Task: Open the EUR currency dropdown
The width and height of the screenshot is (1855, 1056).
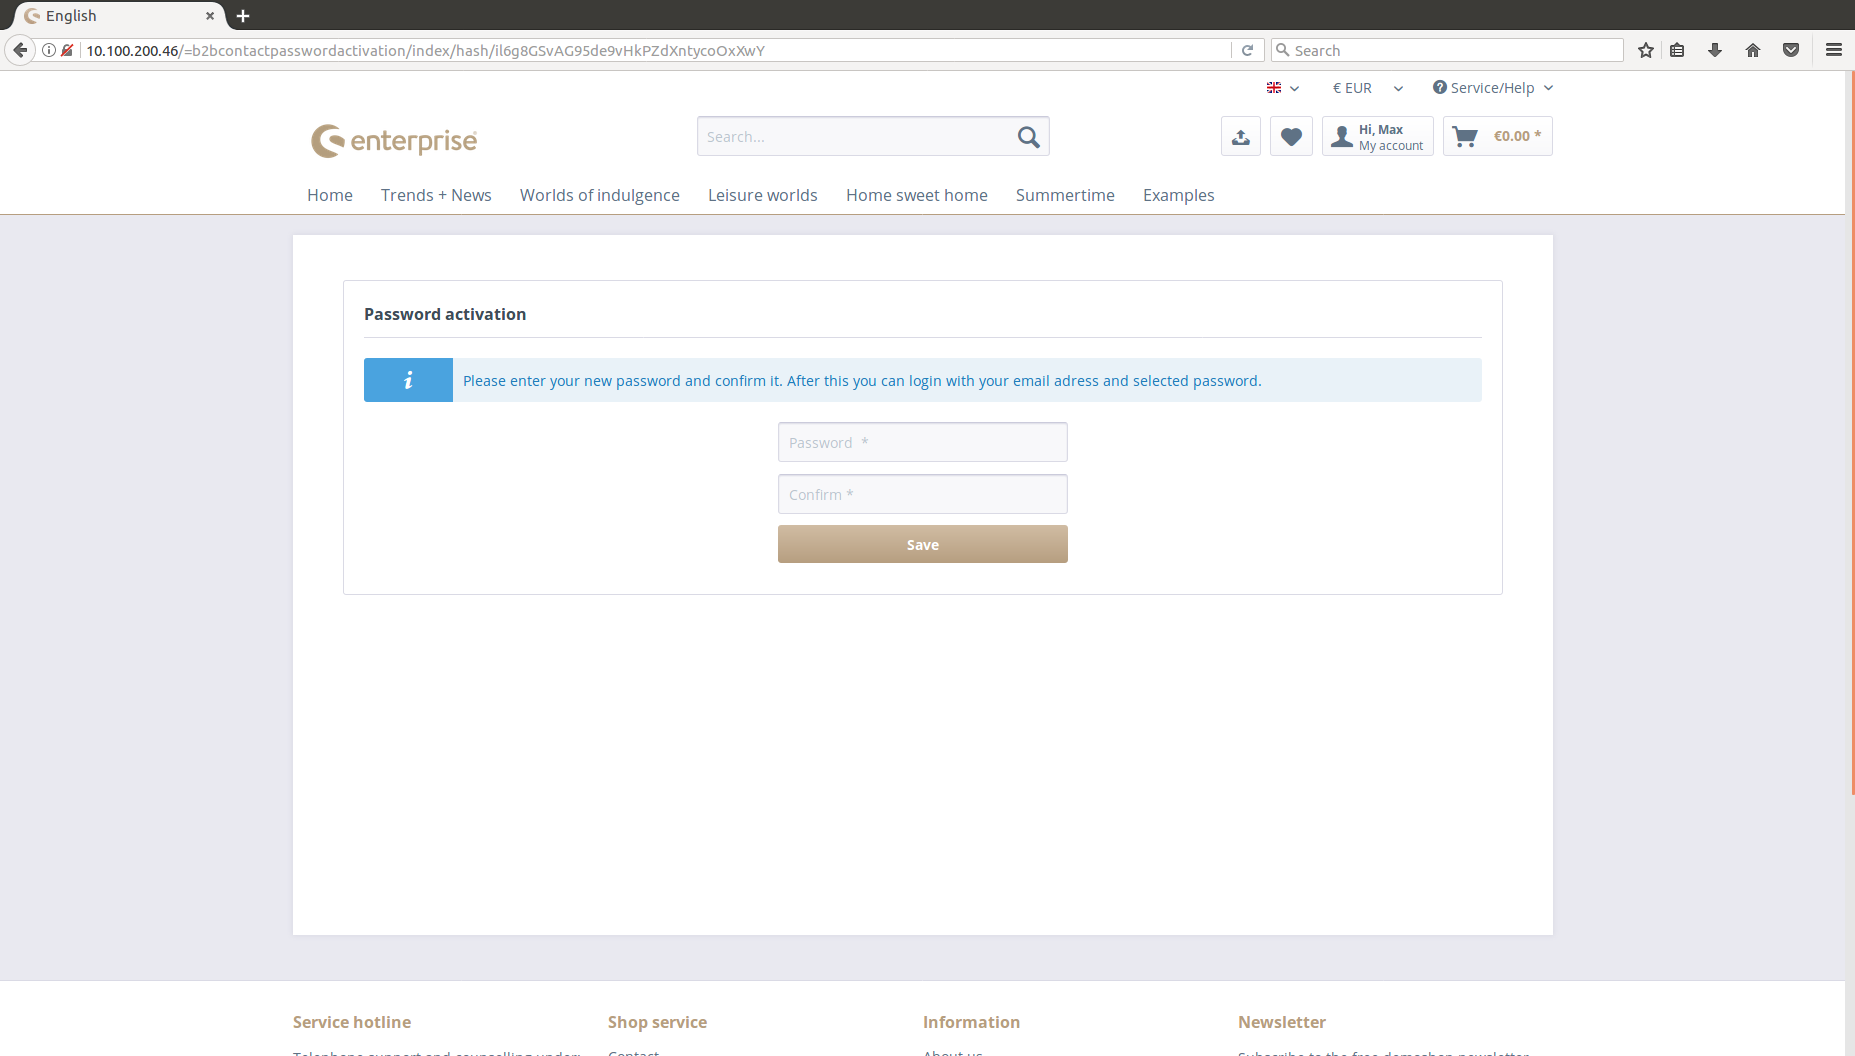Action: pyautogui.click(x=1367, y=88)
